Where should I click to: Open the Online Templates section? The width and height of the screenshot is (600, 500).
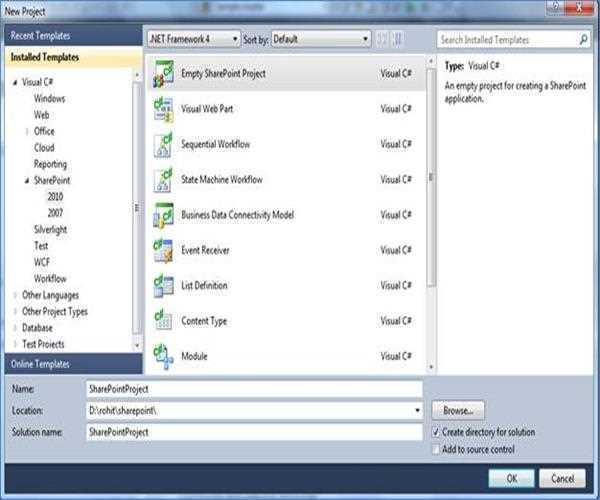73,364
